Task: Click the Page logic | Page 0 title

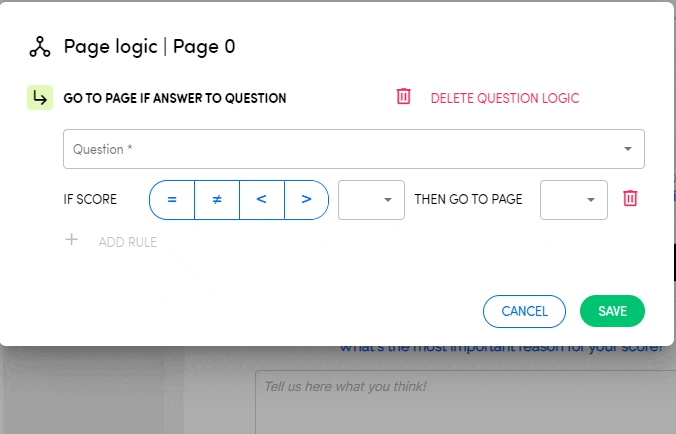Action: pyautogui.click(x=149, y=46)
